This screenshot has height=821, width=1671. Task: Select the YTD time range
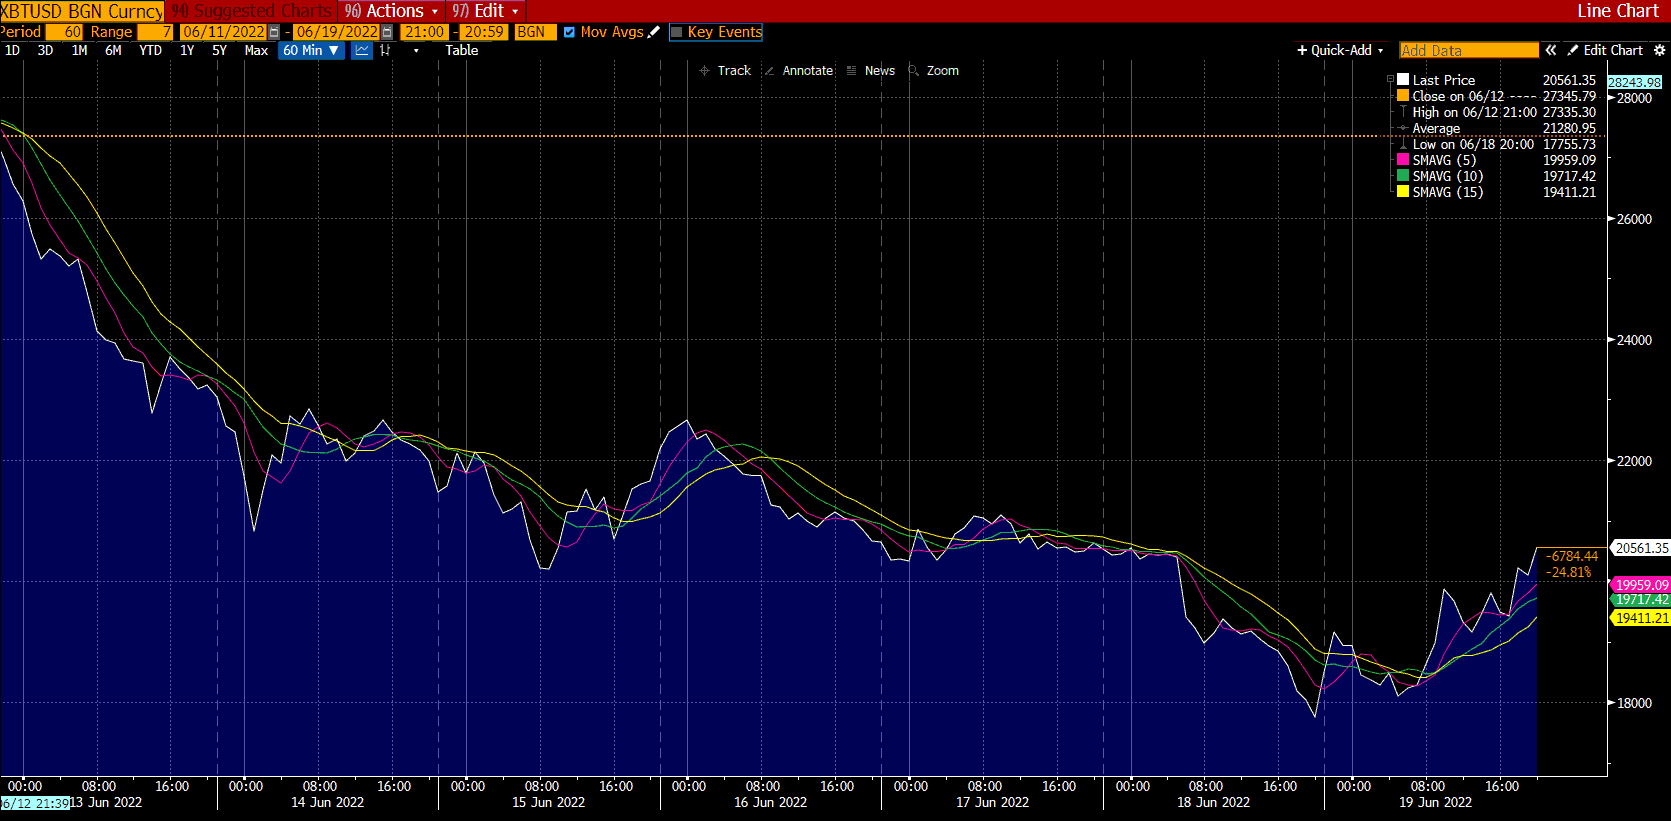(x=150, y=50)
